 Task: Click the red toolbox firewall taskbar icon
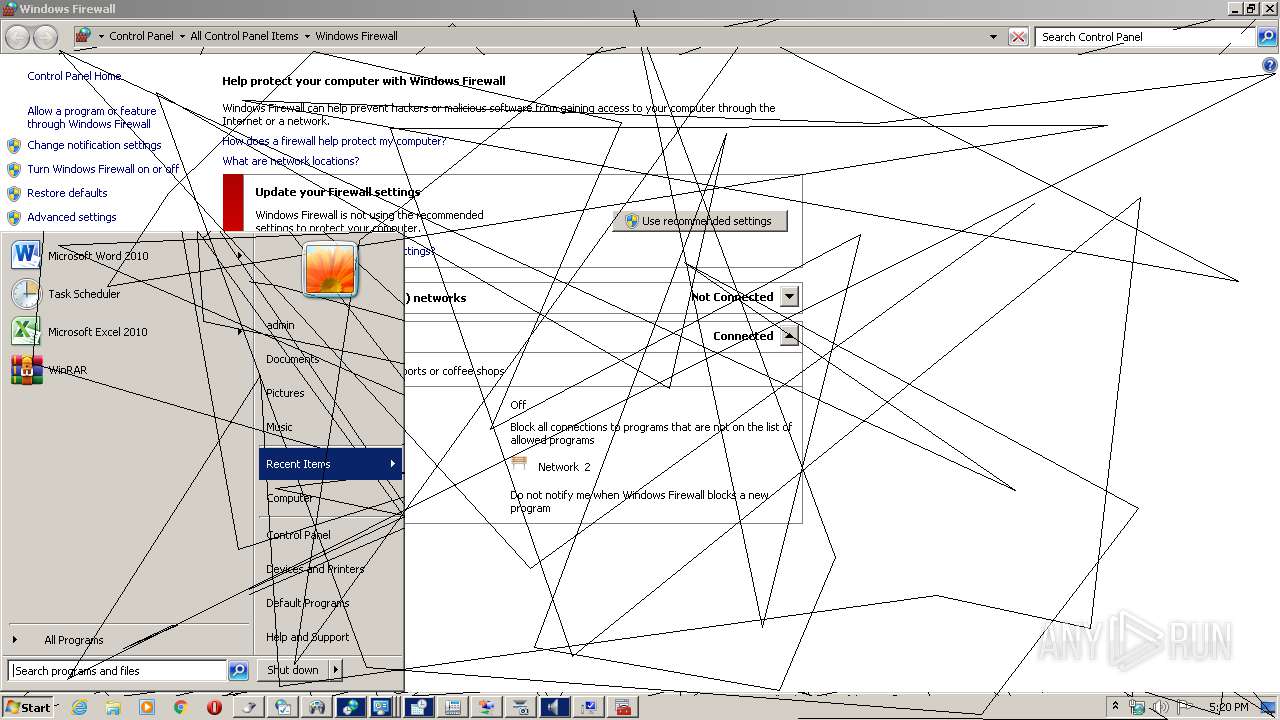tap(623, 707)
